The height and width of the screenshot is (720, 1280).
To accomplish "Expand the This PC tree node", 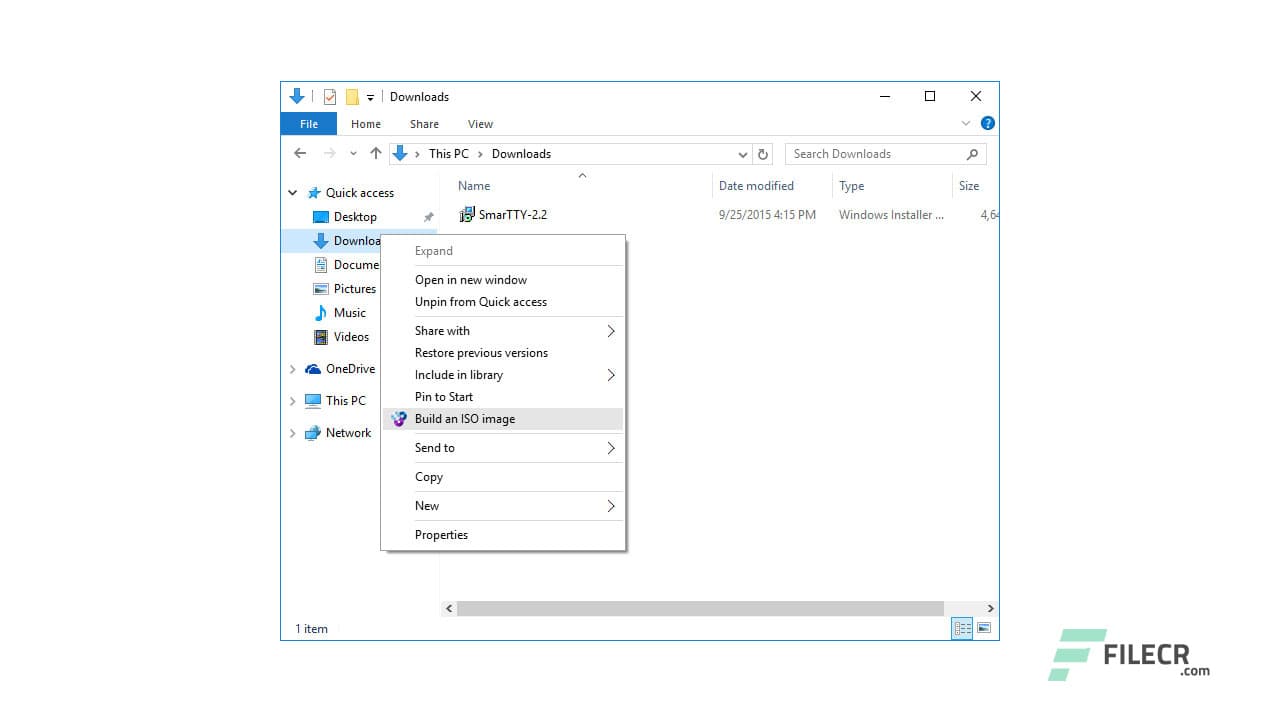I will [292, 400].
